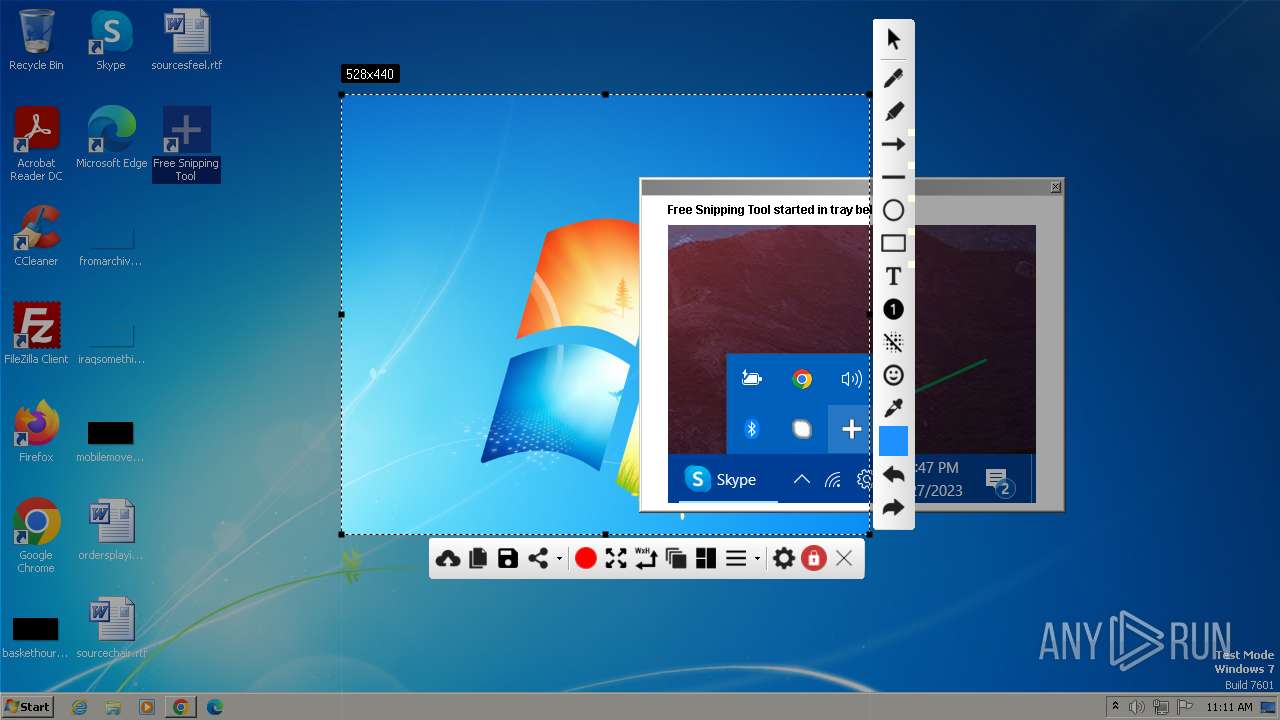Select the cursor pointer tool
The image size is (1280, 720).
893,40
